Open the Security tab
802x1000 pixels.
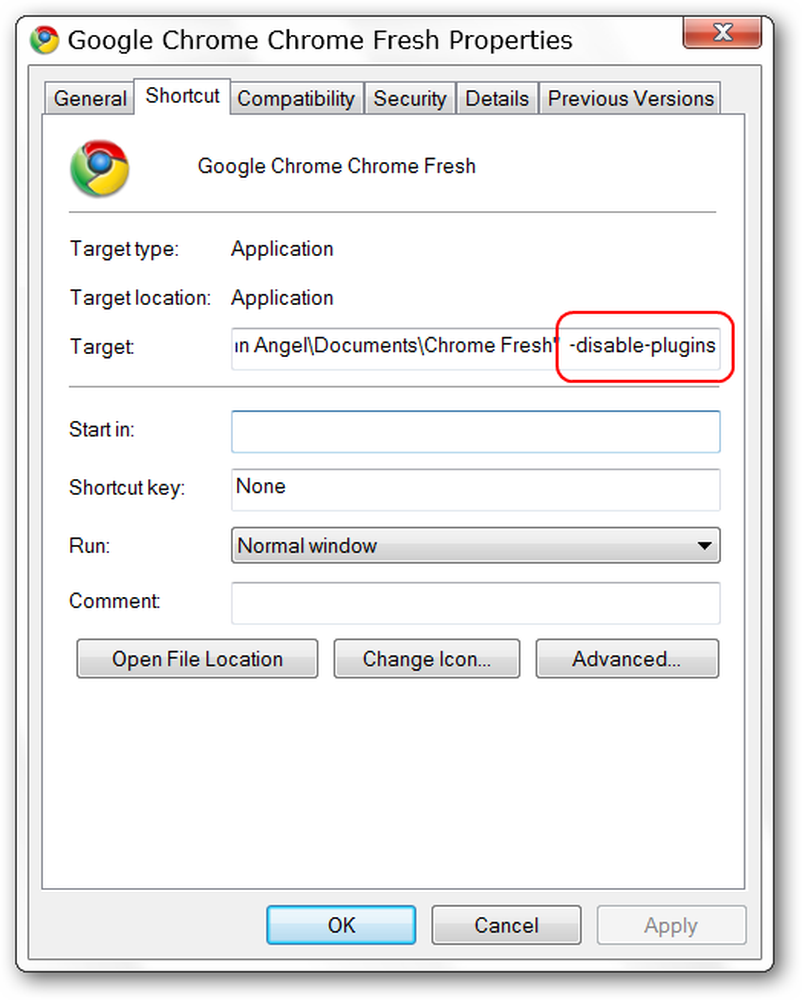coord(410,99)
